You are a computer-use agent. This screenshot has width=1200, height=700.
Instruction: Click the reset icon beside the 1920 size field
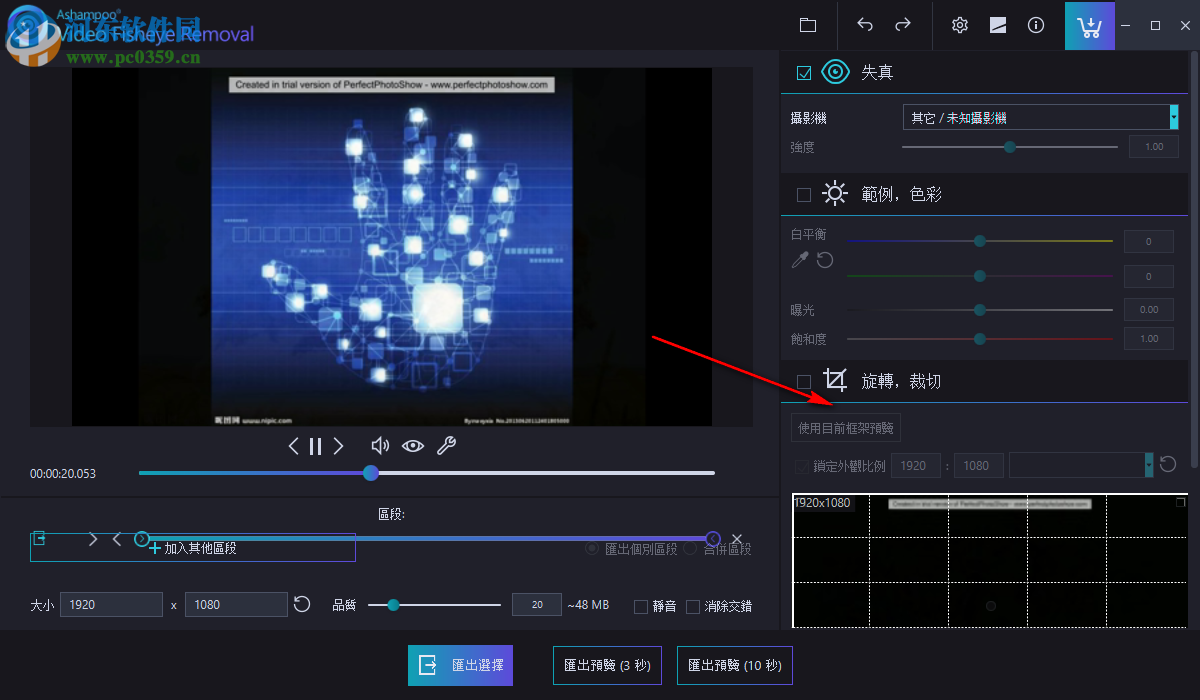point(302,604)
